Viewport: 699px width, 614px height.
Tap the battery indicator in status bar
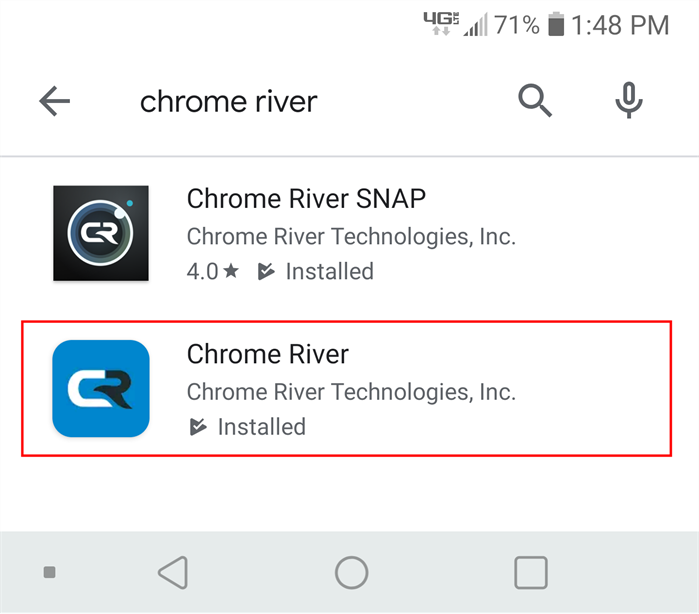click(x=557, y=25)
